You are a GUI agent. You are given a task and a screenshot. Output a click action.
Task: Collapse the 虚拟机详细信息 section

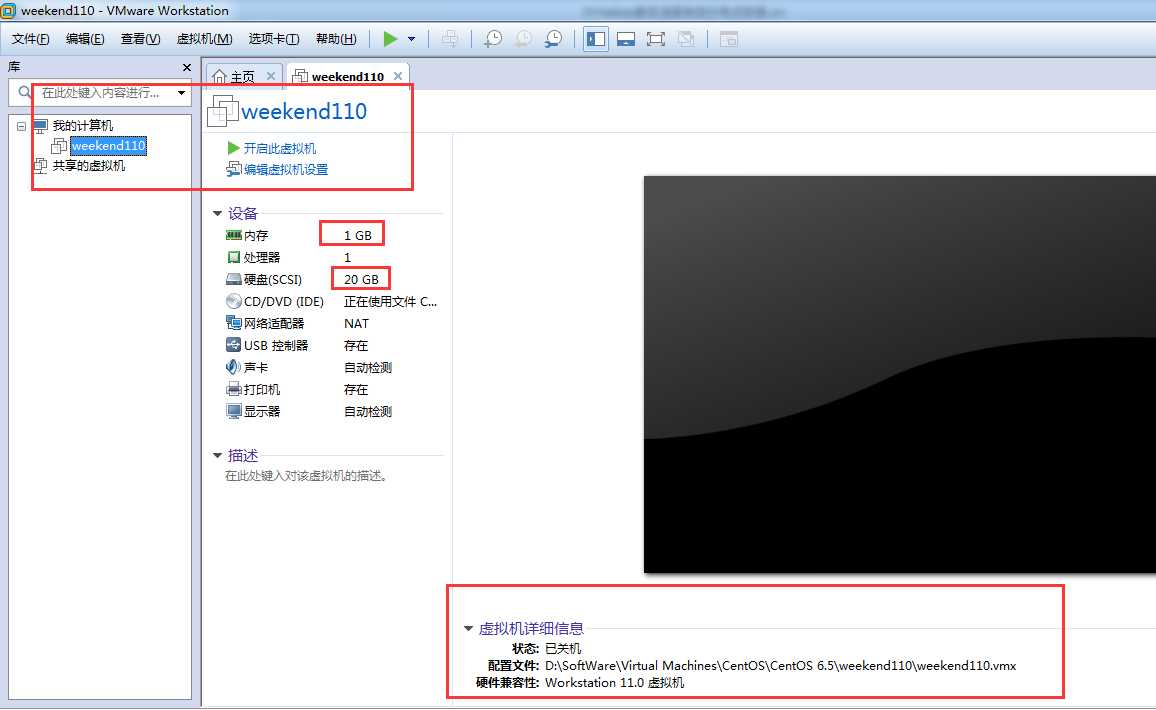click(x=468, y=629)
